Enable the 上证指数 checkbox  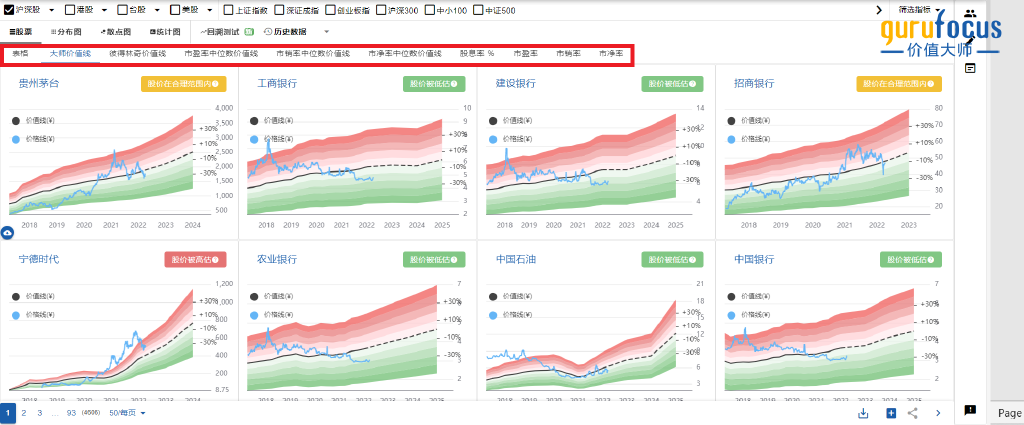point(228,10)
